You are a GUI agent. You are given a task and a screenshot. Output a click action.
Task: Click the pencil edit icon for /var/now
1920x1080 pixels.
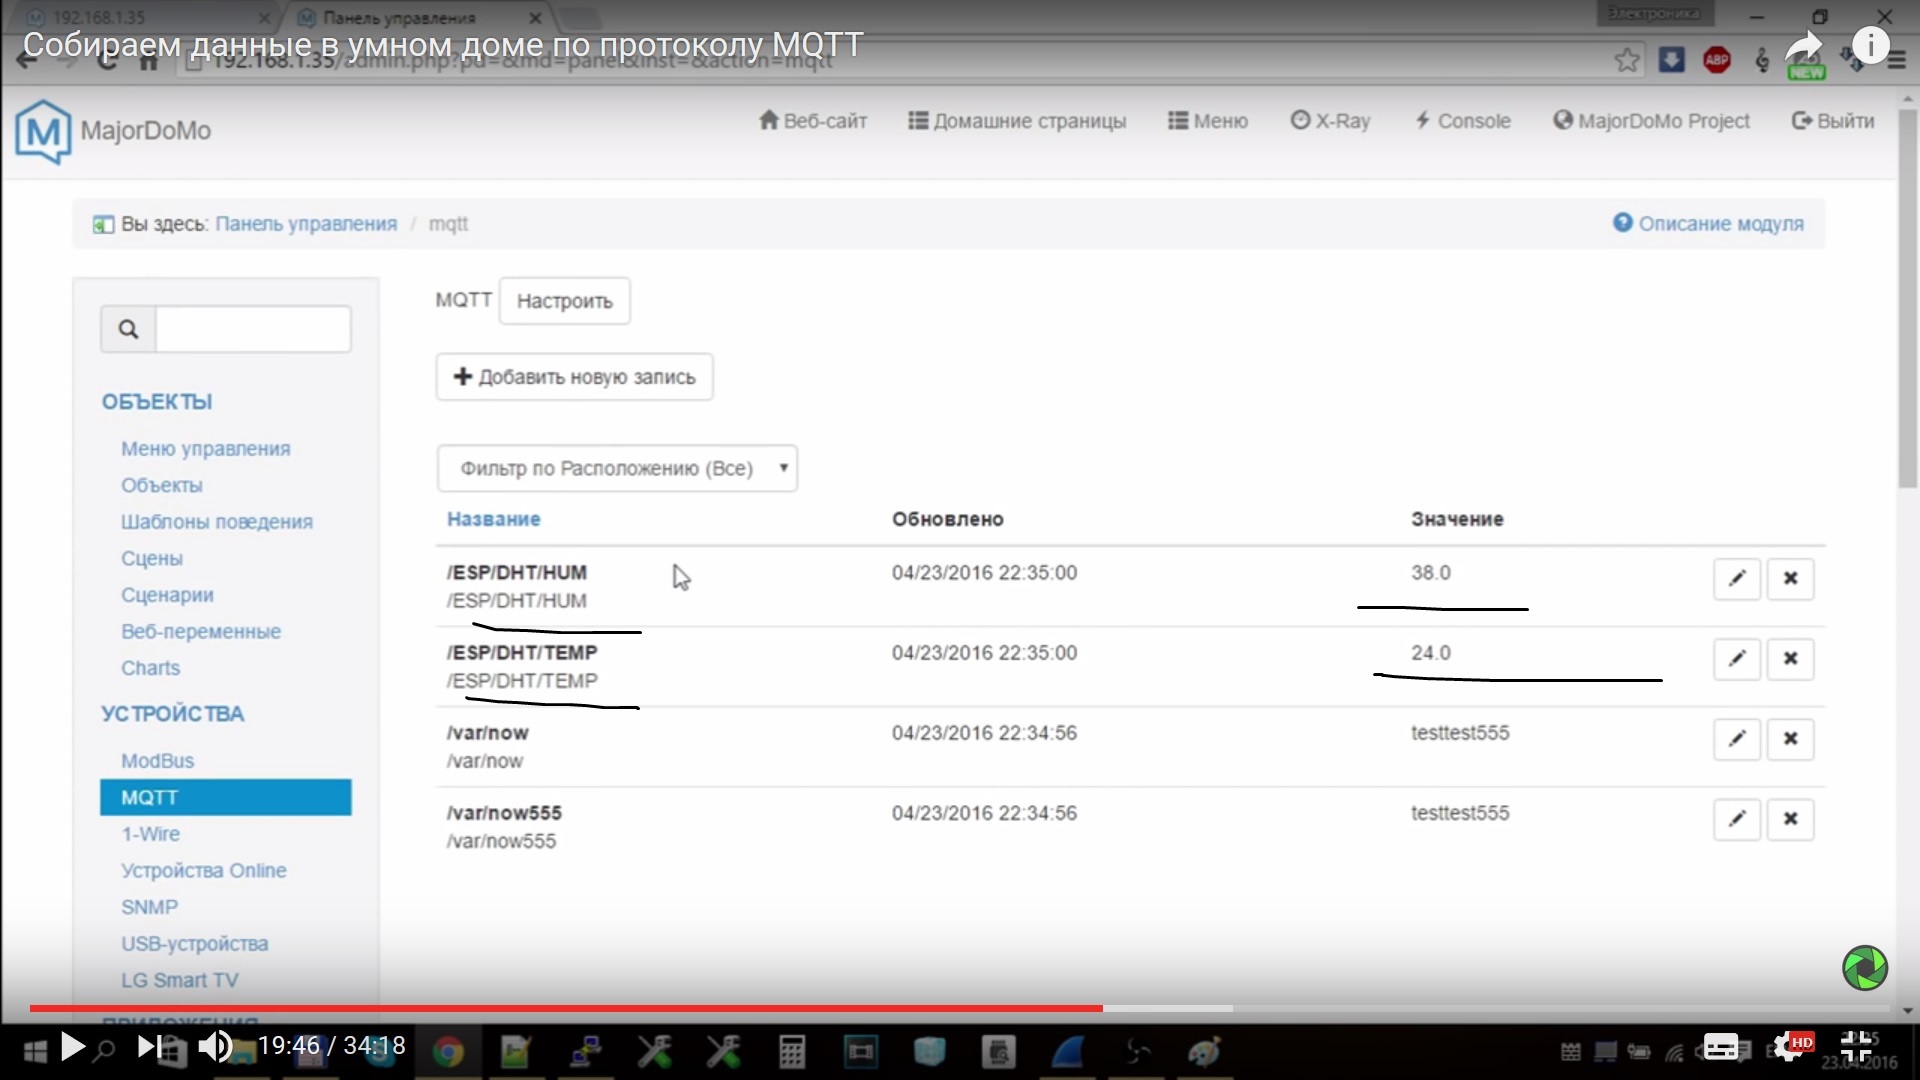[1737, 738]
